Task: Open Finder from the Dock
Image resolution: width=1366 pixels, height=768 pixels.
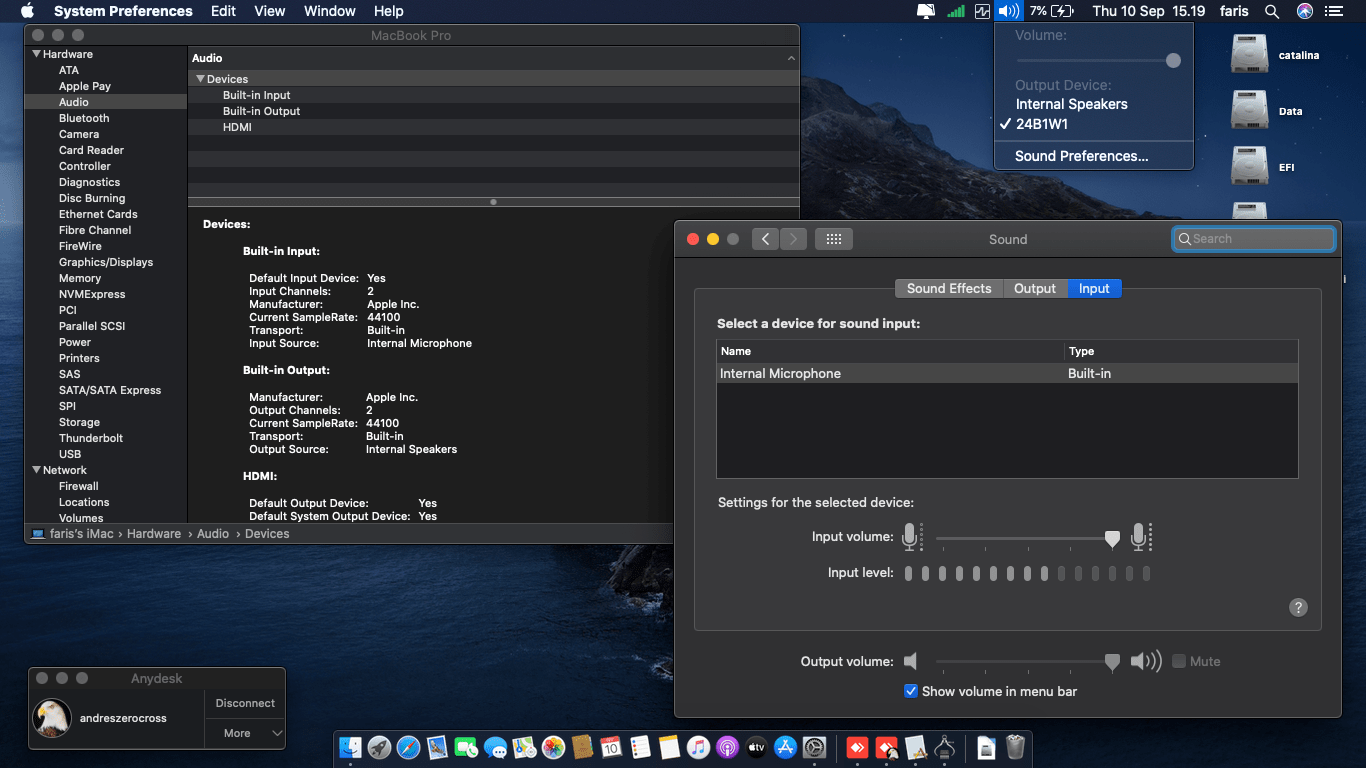Action: [x=350, y=747]
